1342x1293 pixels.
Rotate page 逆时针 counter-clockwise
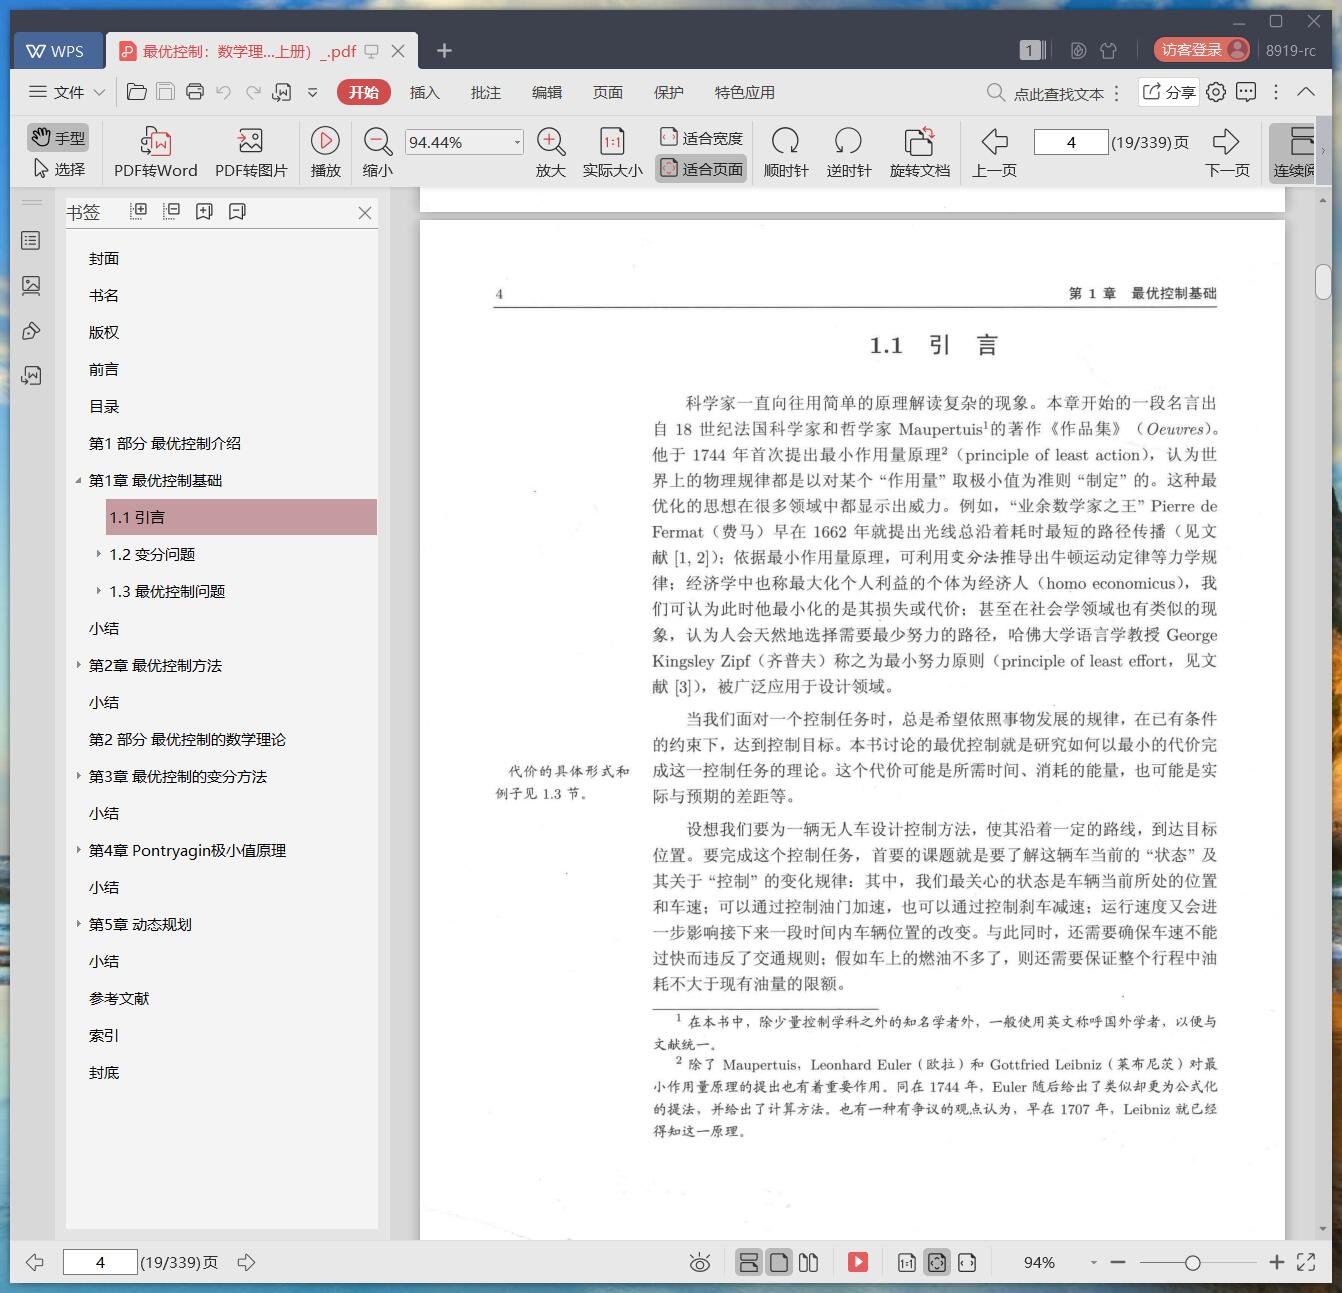point(848,141)
